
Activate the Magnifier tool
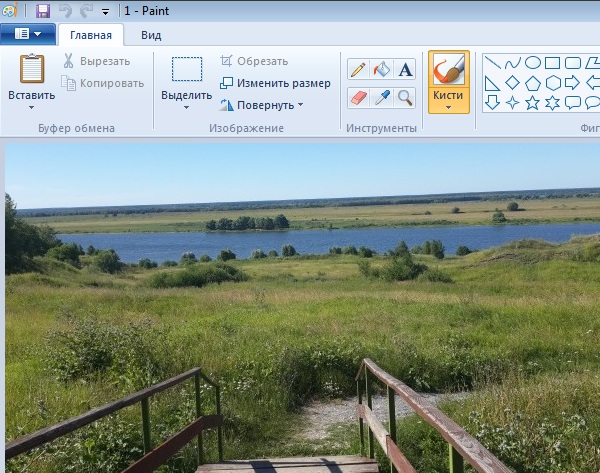tap(405, 97)
